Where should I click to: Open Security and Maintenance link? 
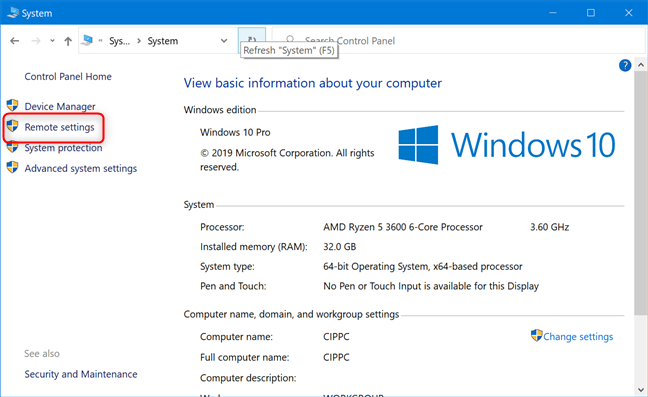tap(81, 374)
